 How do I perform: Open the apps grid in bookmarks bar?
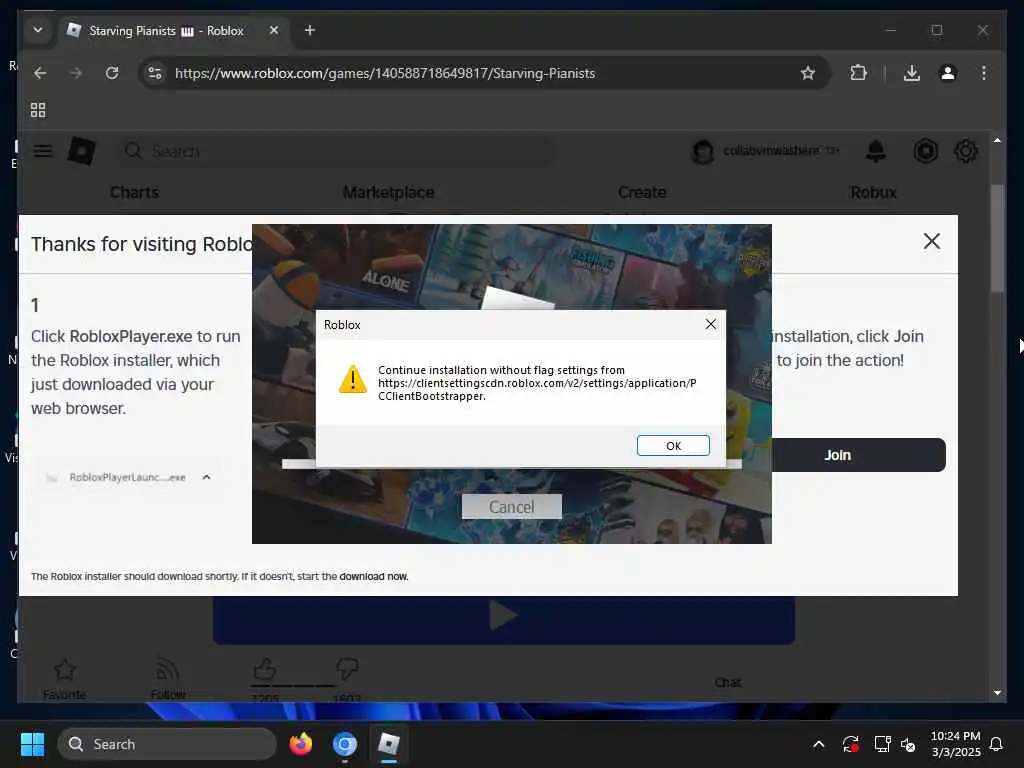click(x=38, y=110)
